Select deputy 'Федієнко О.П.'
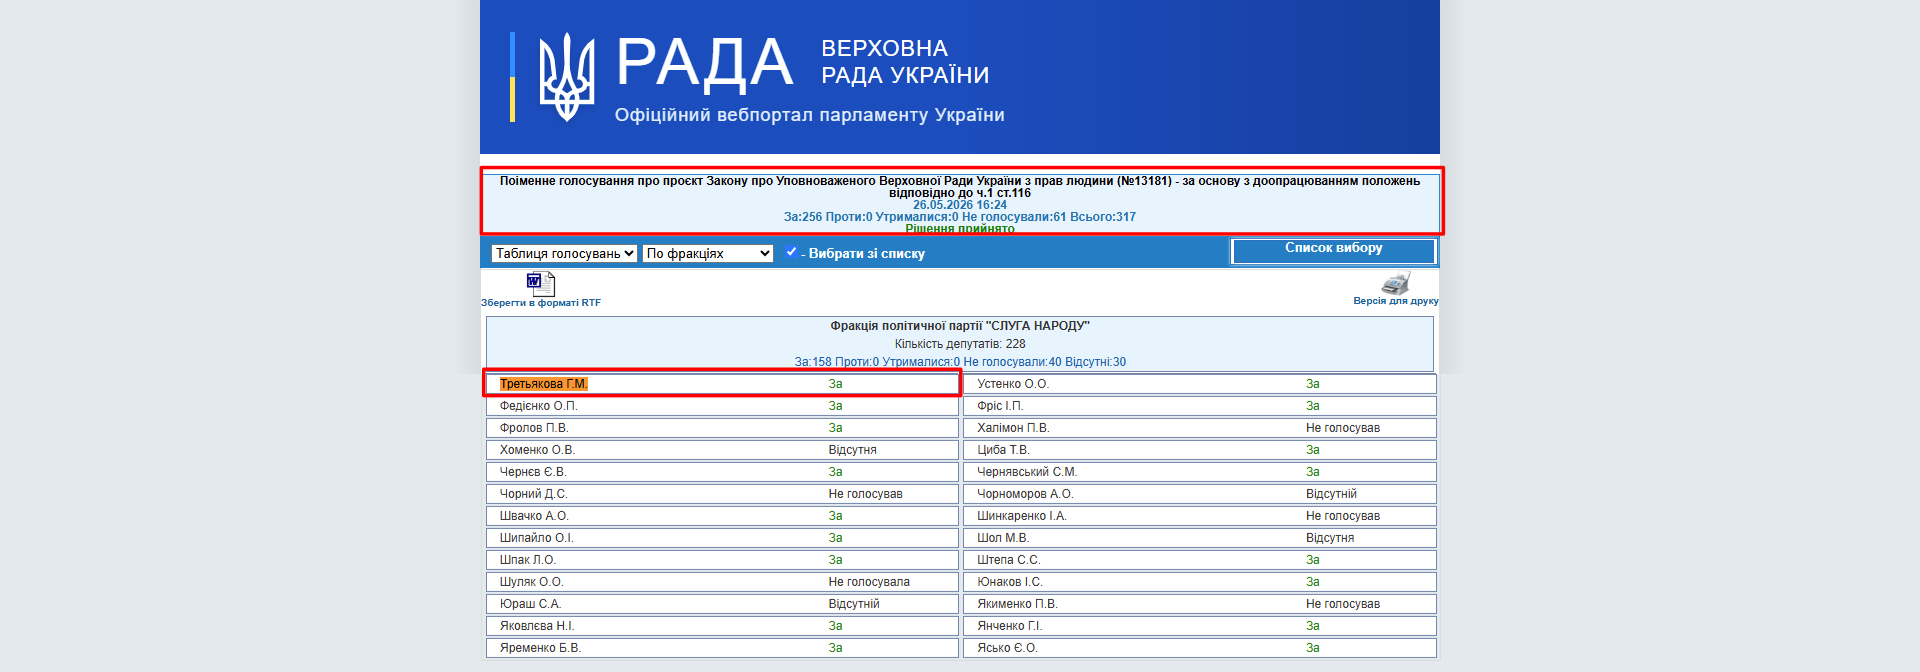The image size is (1920, 672). pyautogui.click(x=539, y=406)
